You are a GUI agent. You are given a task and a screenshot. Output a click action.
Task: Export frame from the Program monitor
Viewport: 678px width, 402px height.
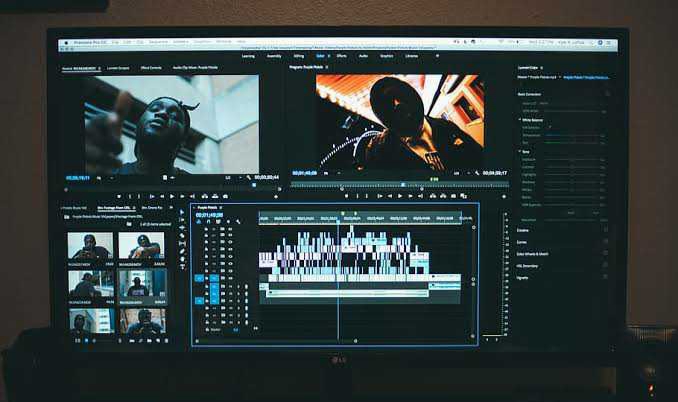[454, 196]
